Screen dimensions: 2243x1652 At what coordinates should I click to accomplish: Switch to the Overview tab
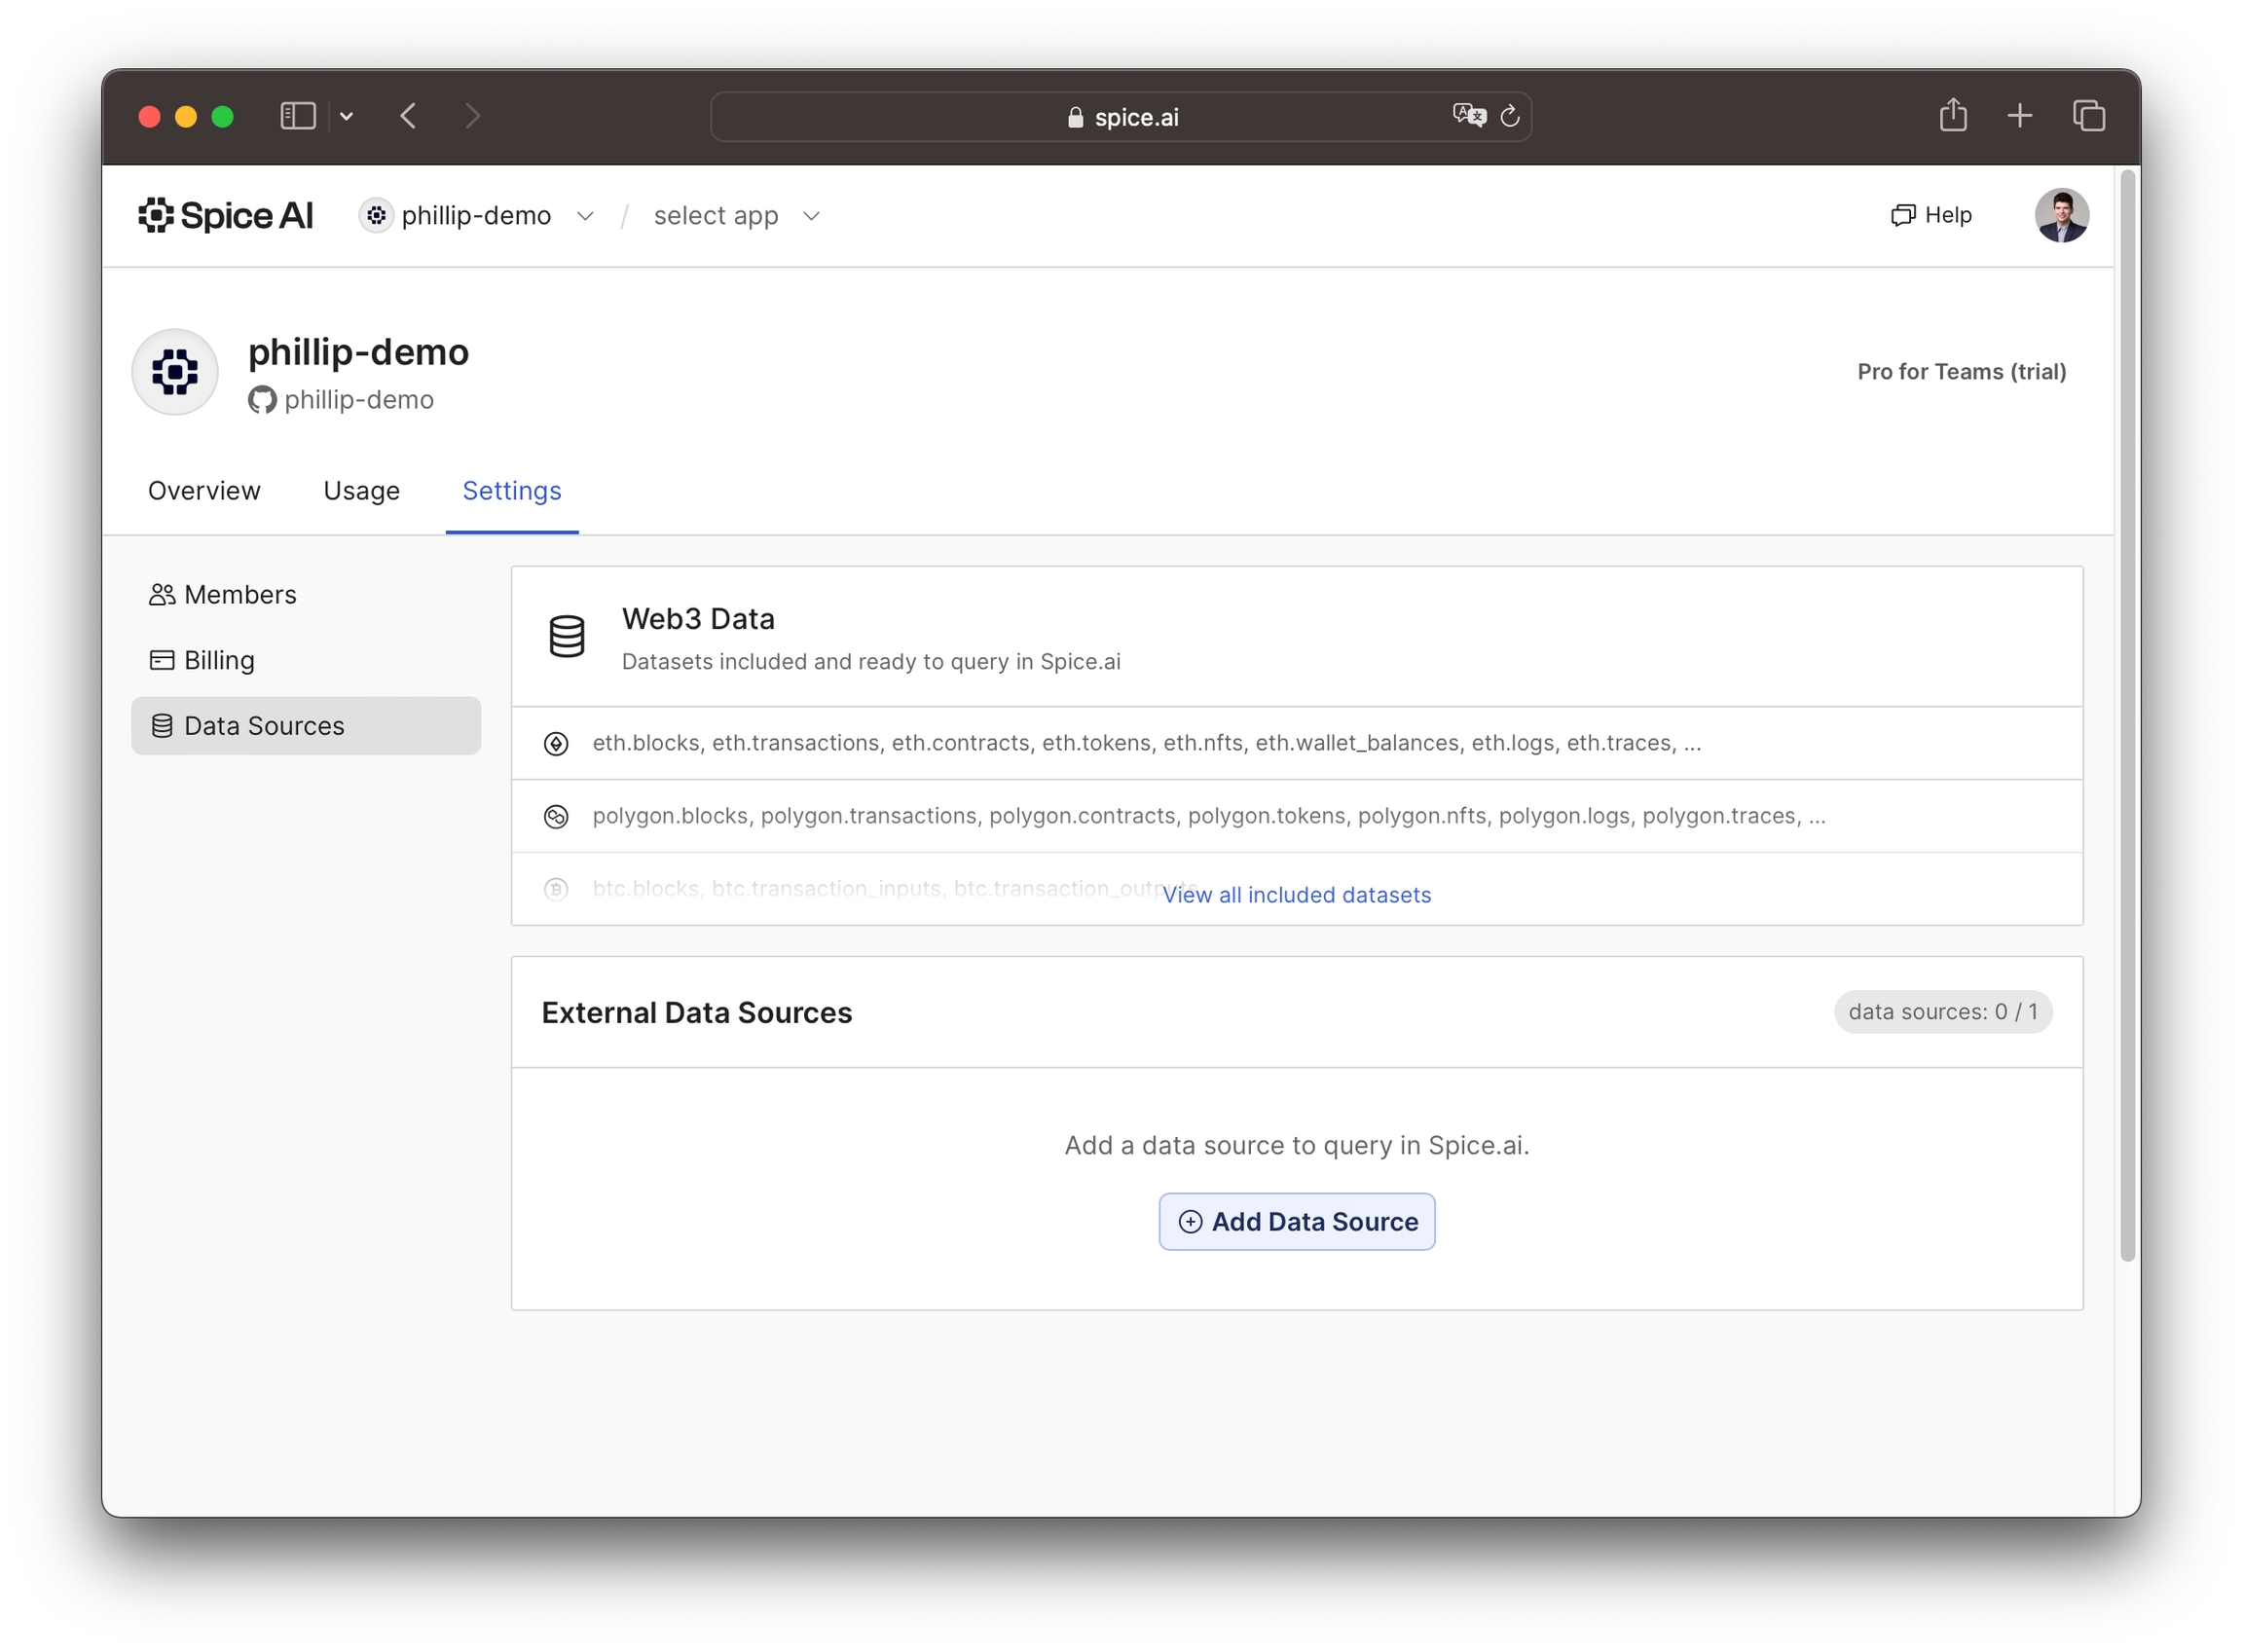(204, 491)
